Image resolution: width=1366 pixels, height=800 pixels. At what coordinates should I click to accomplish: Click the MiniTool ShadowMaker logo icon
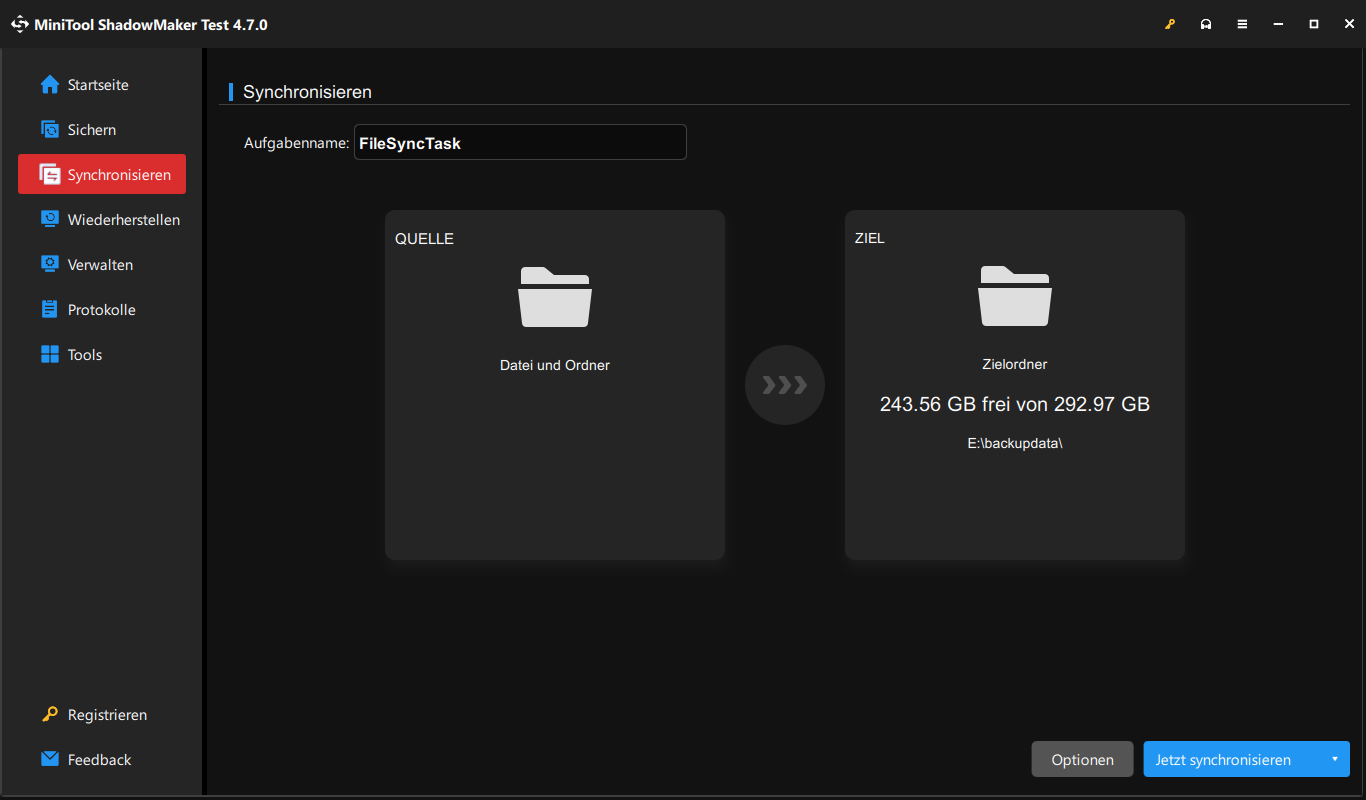click(x=20, y=24)
